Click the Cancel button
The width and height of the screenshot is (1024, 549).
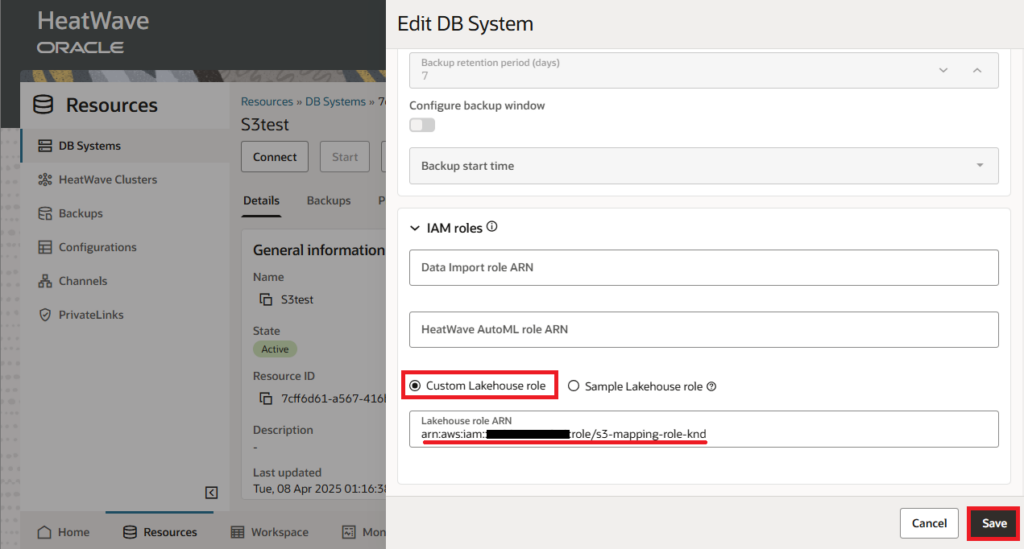click(x=929, y=524)
